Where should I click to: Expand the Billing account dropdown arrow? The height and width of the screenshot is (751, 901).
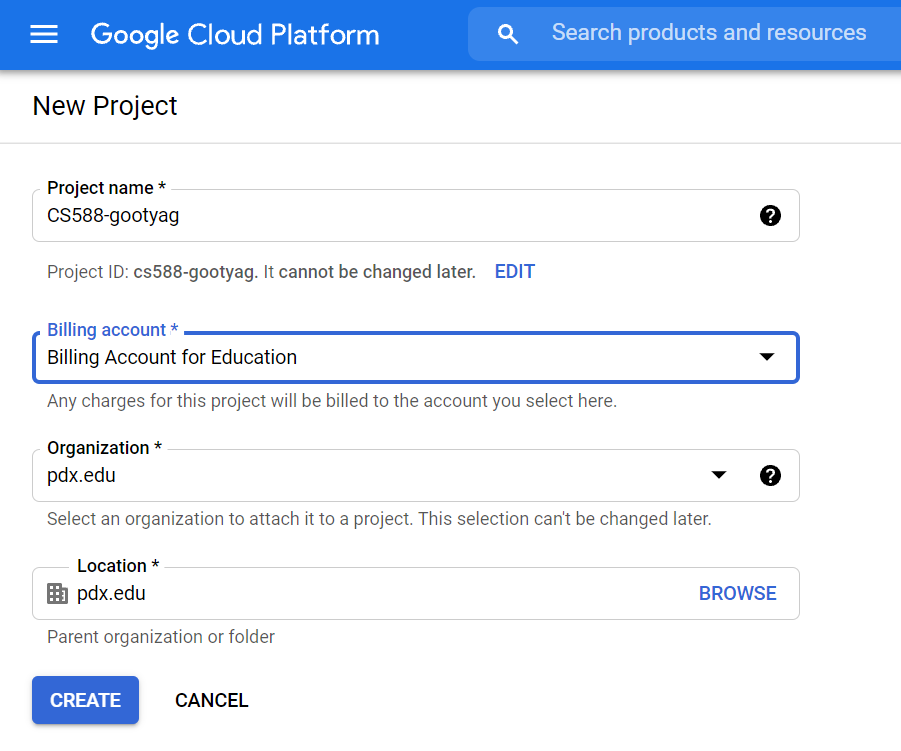click(767, 357)
